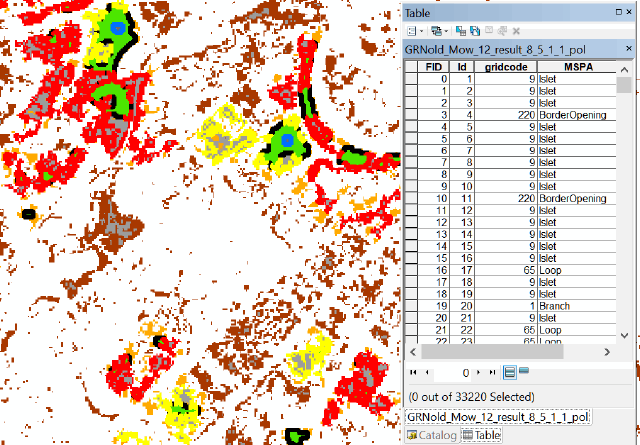
Task: Click the Islet cell in Id 8 row
Action: pos(577,162)
